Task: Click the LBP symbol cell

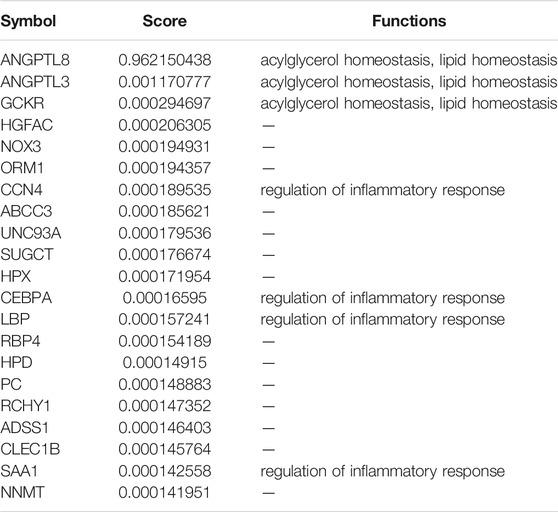Action: tap(15, 319)
